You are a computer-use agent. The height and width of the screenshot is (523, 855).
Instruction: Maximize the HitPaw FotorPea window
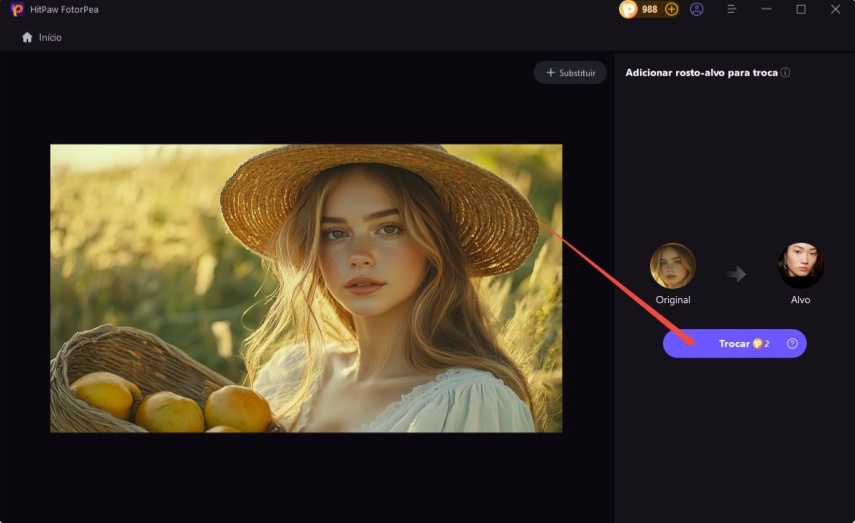[x=801, y=9]
